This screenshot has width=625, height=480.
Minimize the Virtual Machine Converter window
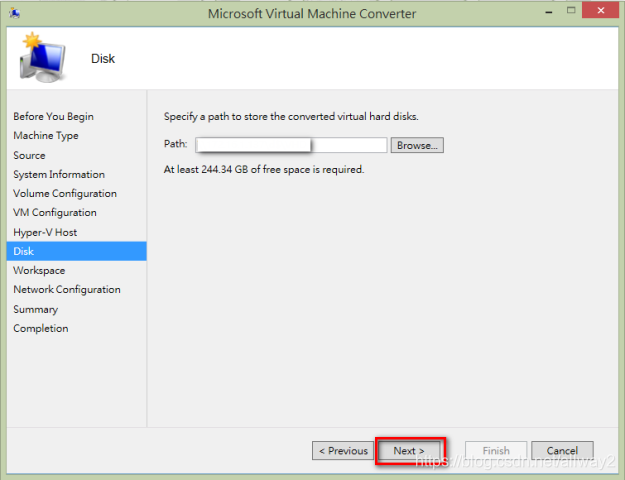(549, 12)
